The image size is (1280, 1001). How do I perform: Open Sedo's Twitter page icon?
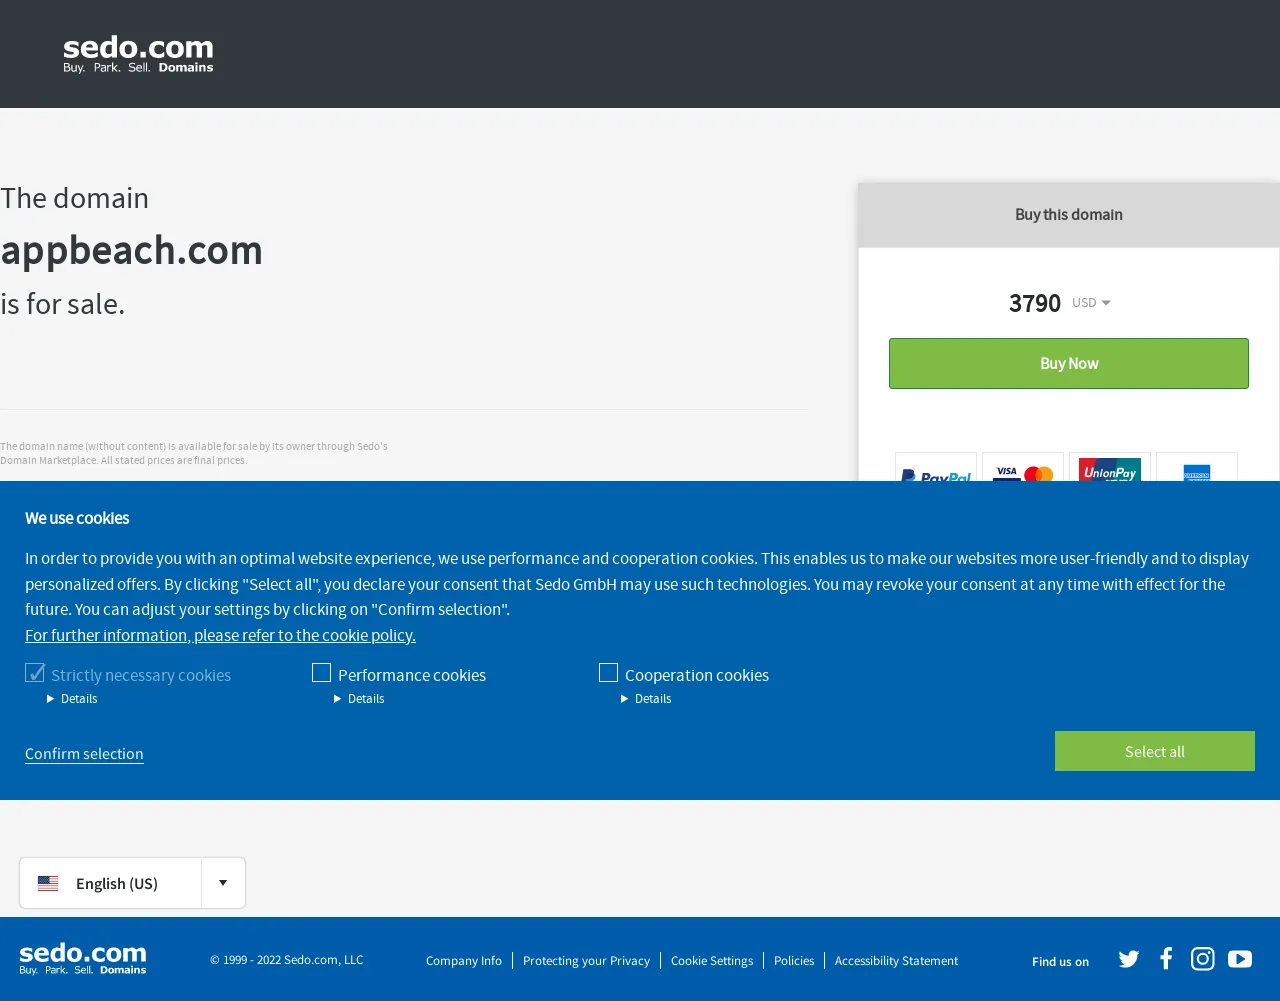[x=1129, y=959]
